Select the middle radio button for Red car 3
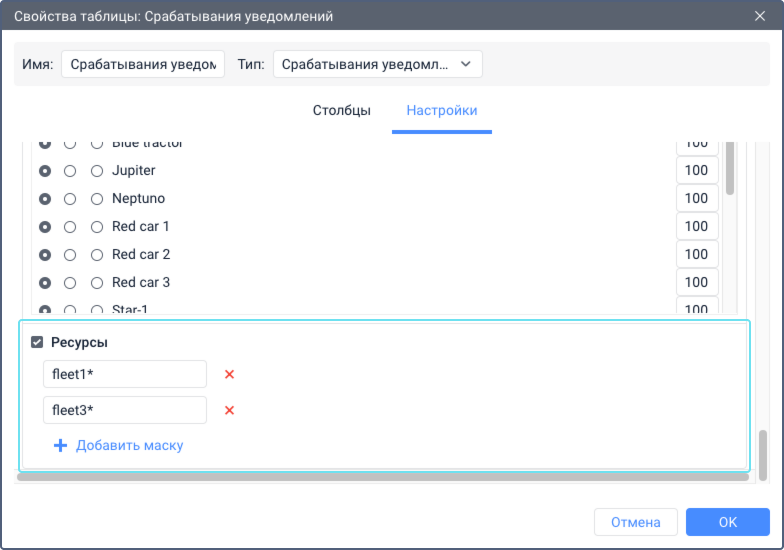 (x=70, y=283)
